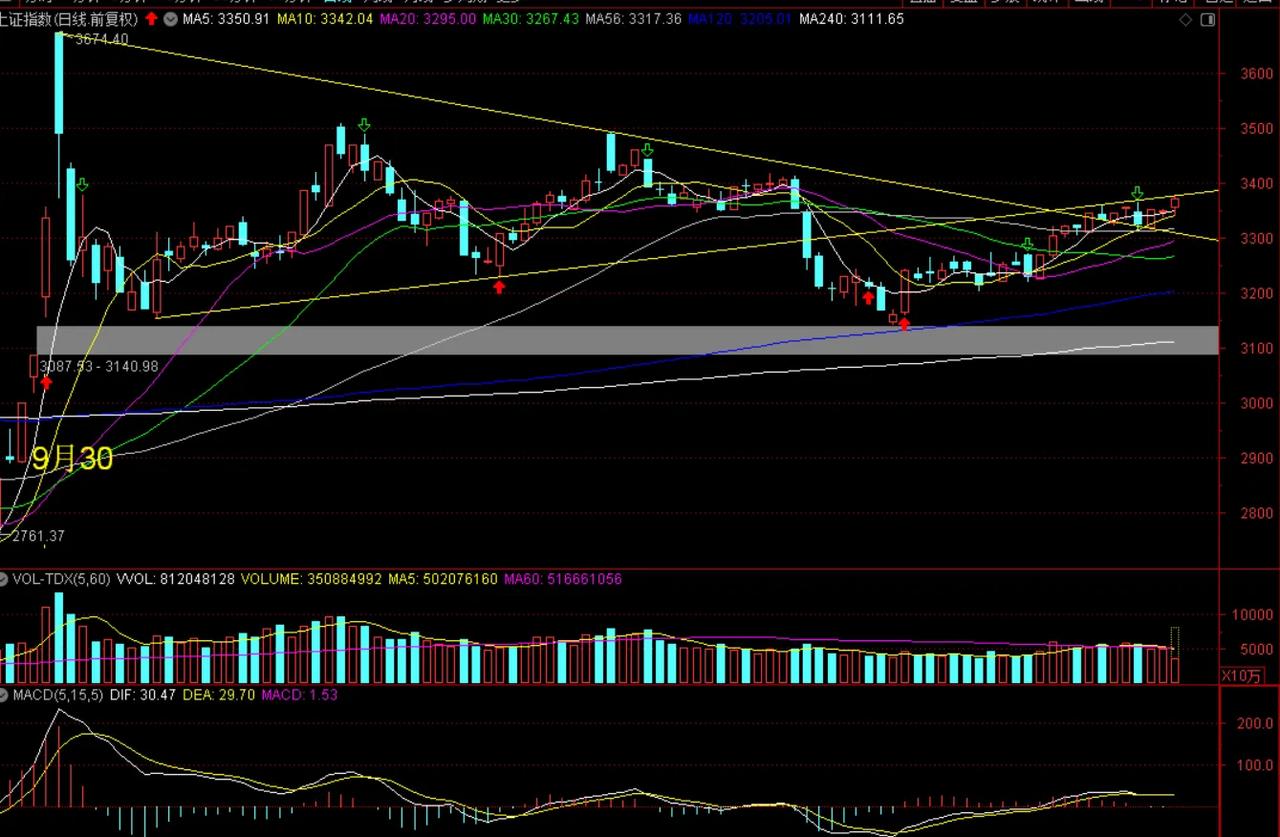Click the MA60: 516661056 value

click(x=563, y=579)
